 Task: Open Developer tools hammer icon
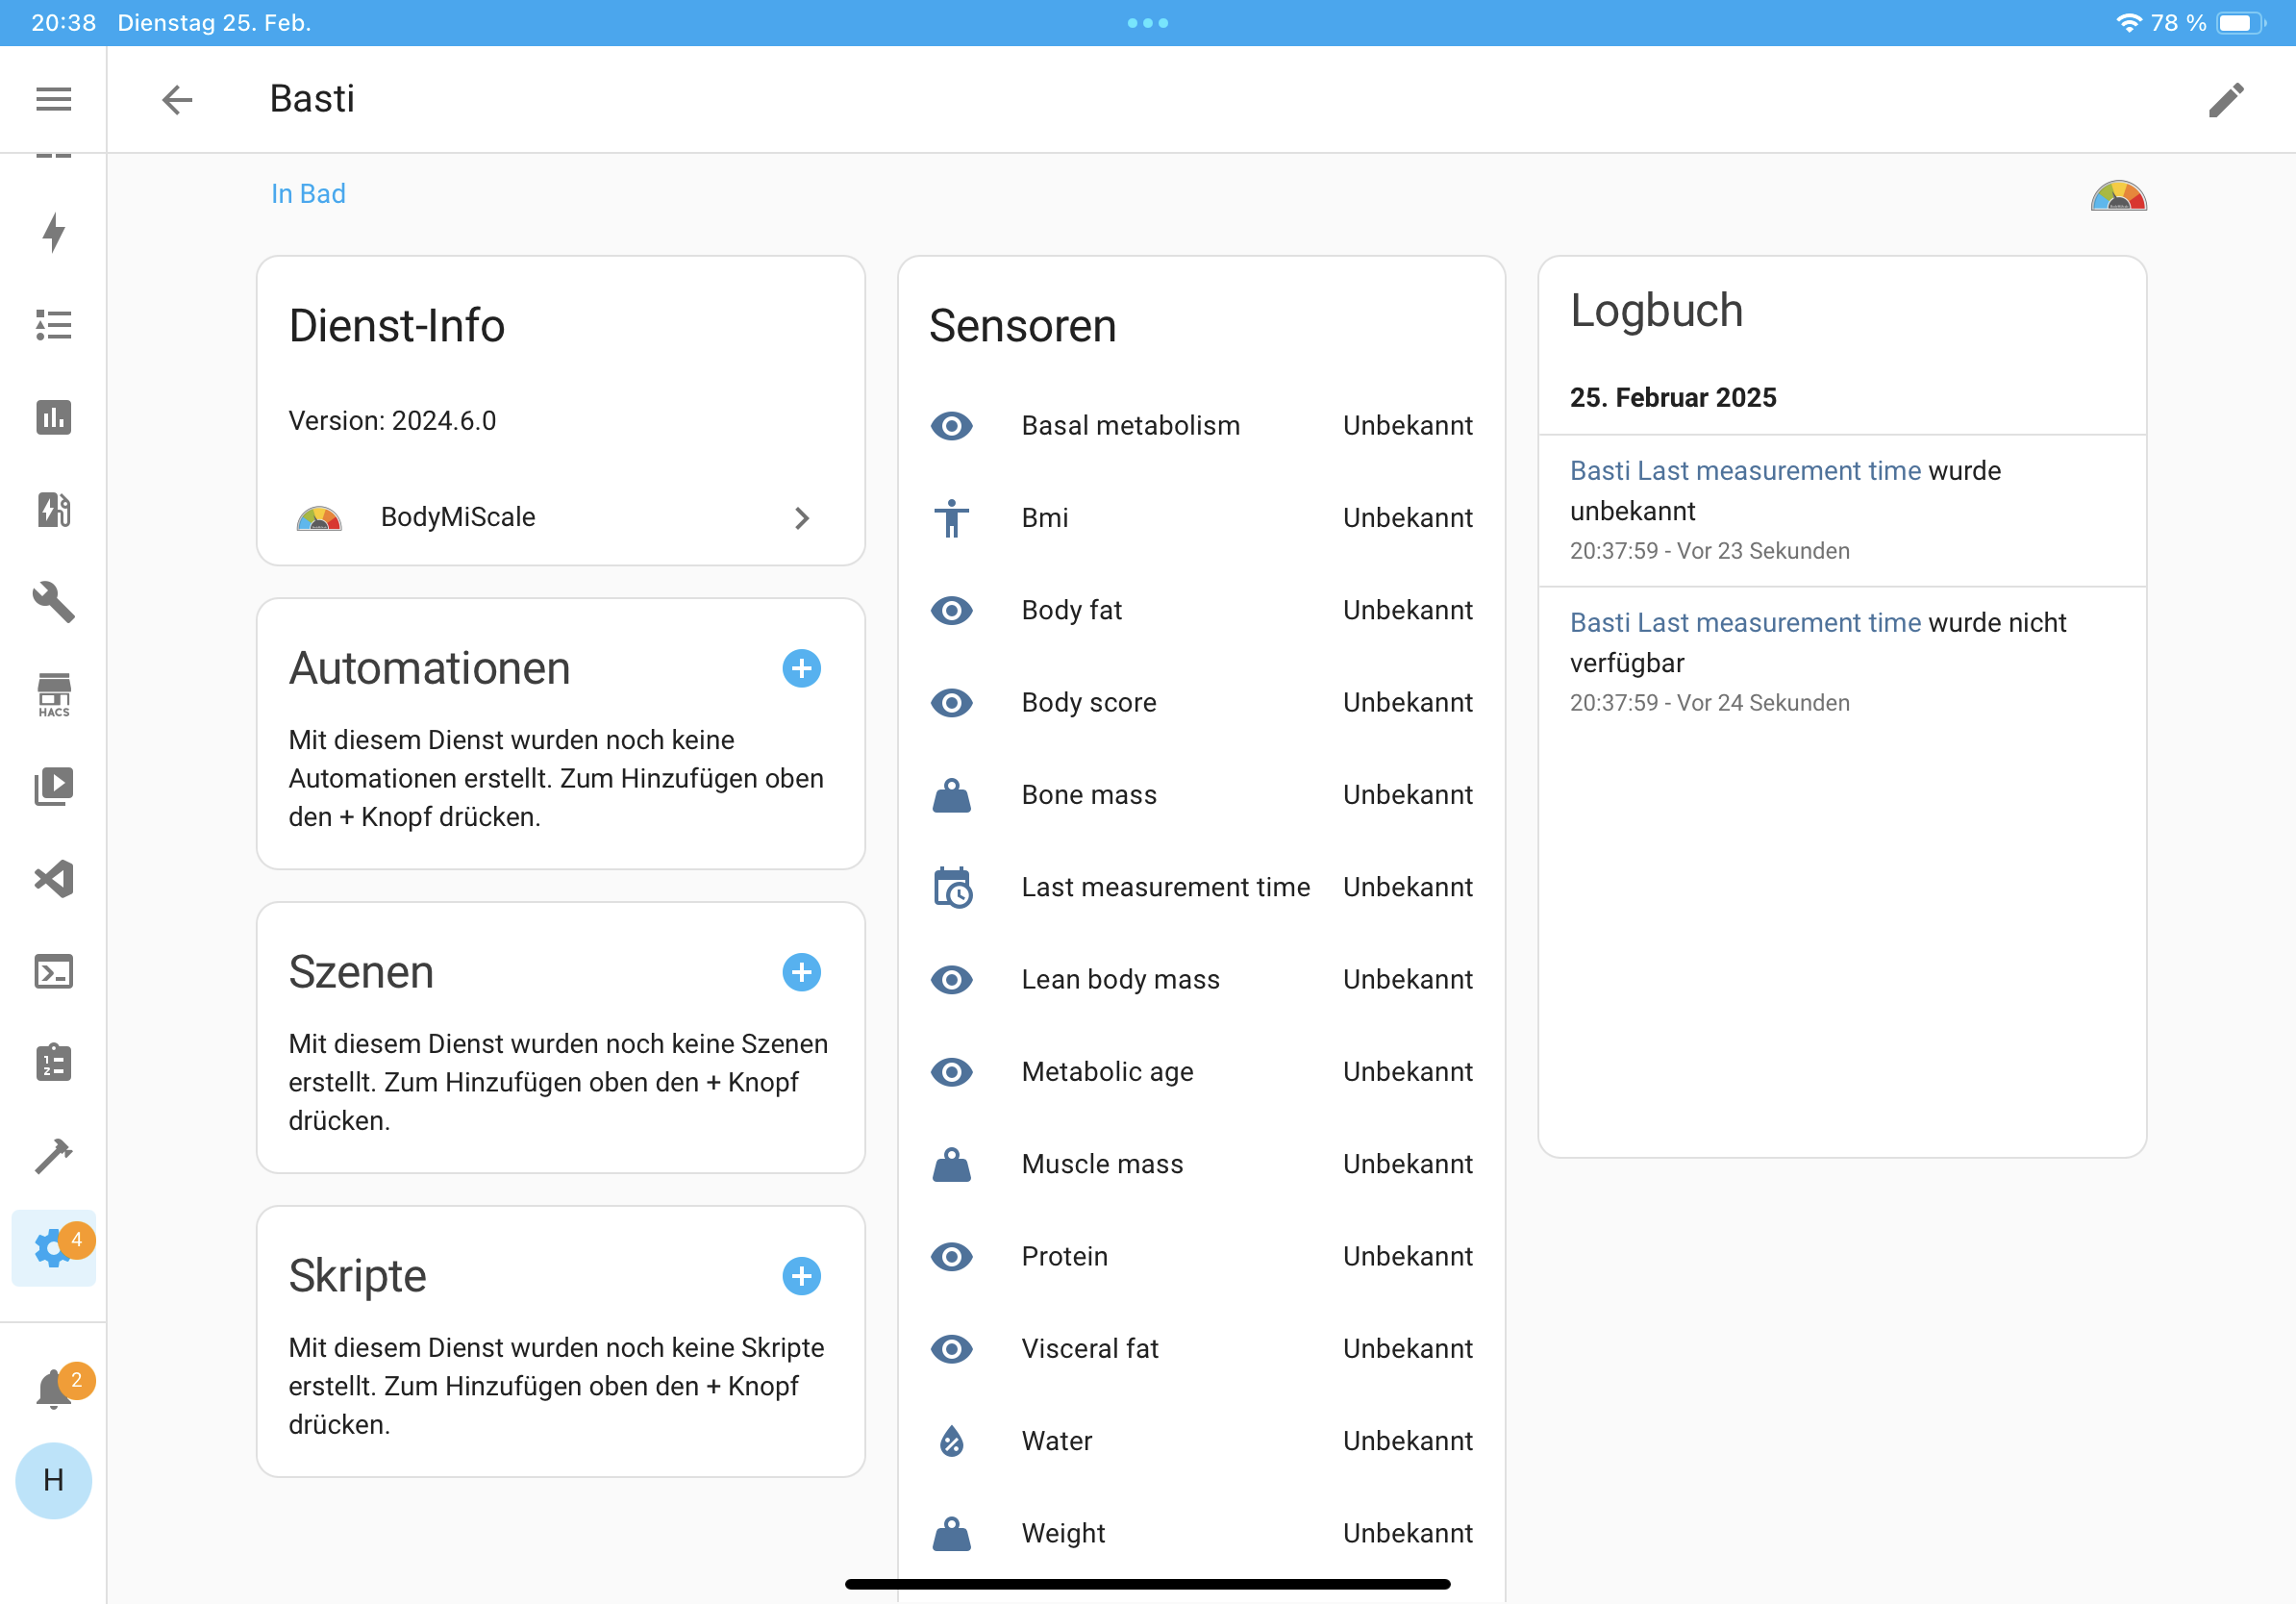(x=53, y=1155)
